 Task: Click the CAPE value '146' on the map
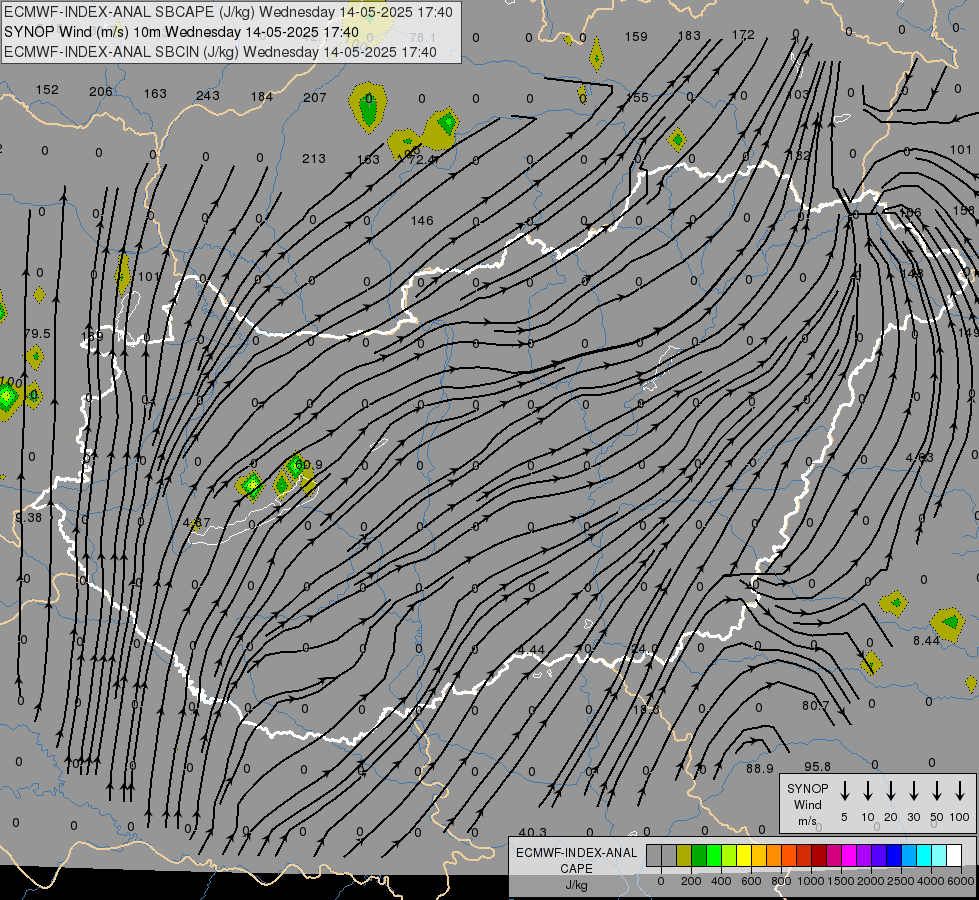422,220
